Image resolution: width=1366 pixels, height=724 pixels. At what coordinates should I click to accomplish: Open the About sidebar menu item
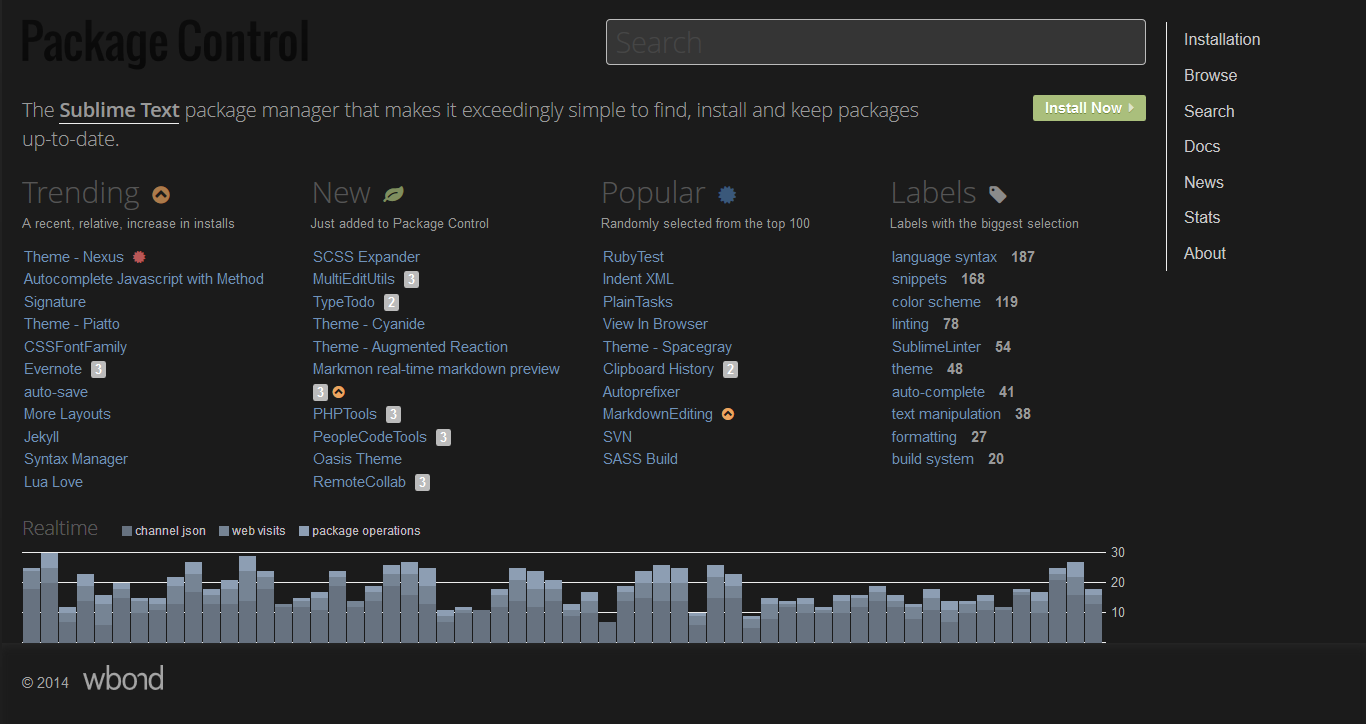(x=1205, y=254)
